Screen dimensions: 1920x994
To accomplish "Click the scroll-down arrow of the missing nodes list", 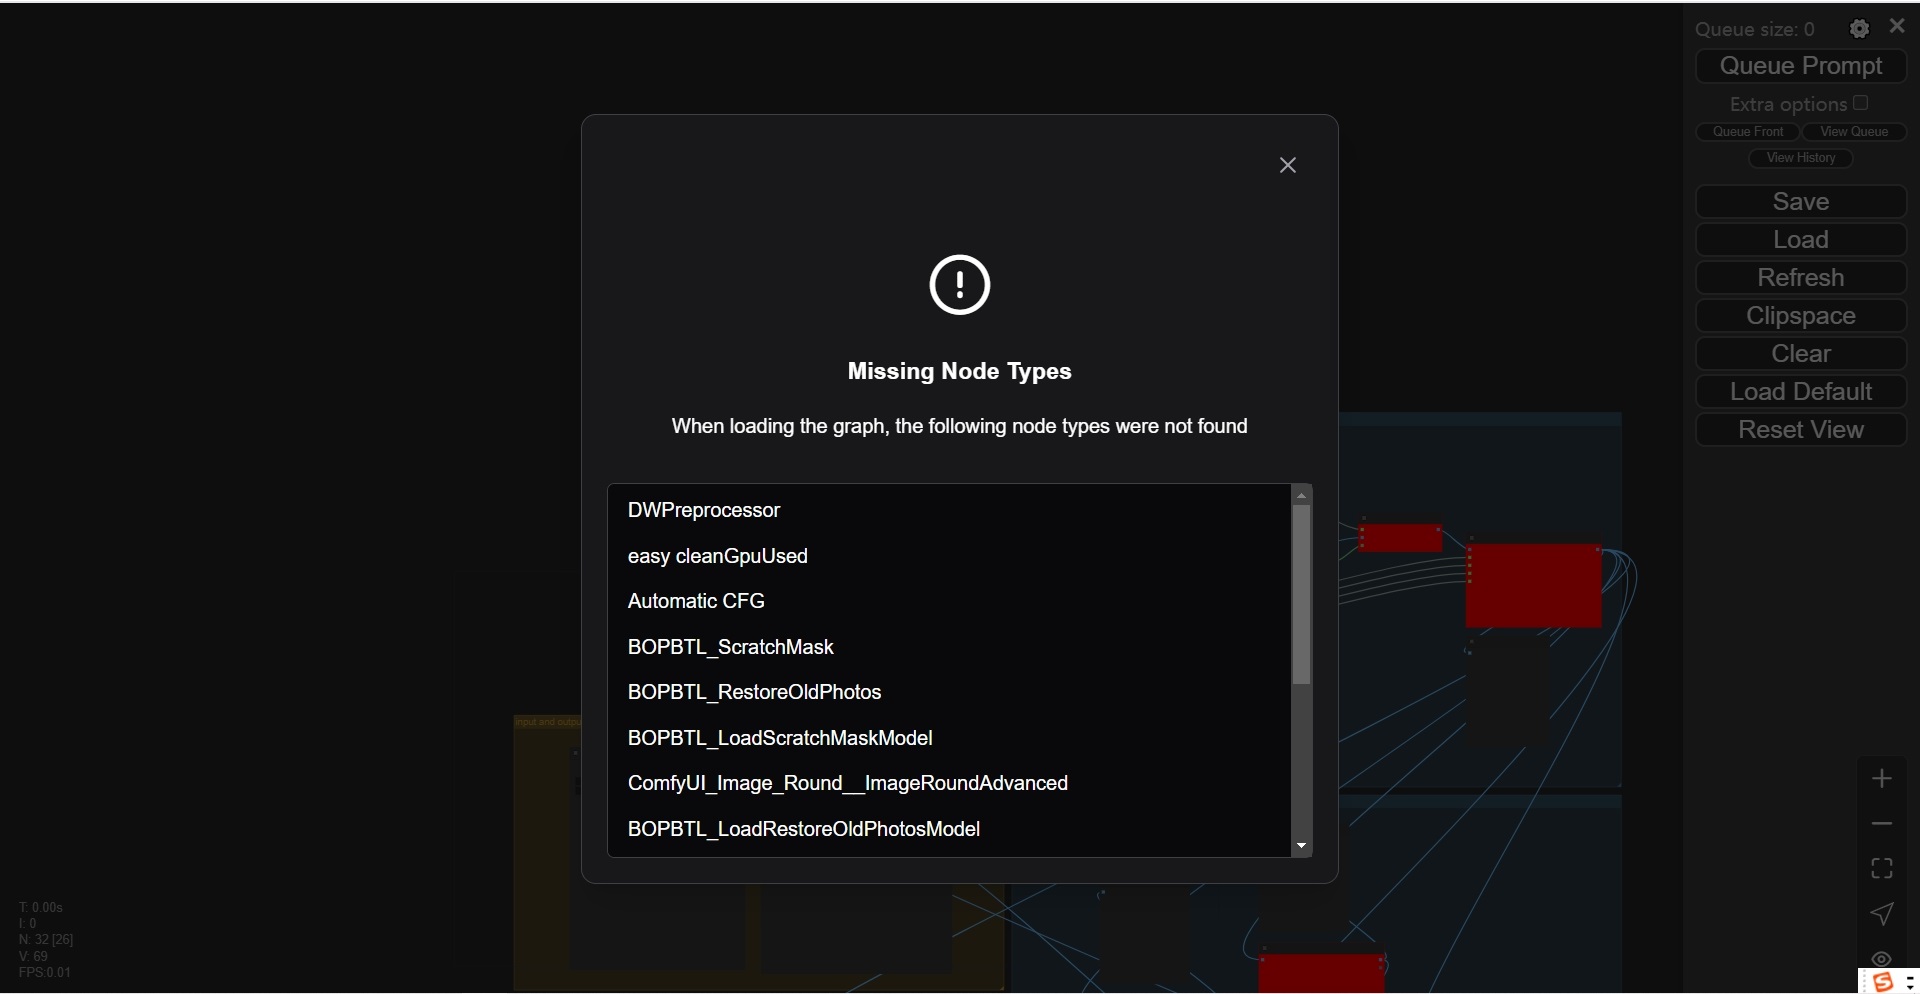I will [x=1301, y=846].
